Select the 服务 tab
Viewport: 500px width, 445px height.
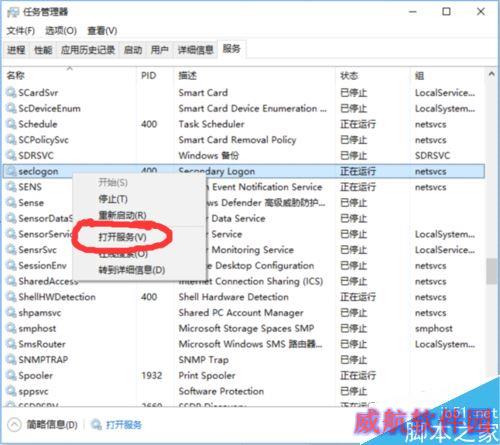(x=232, y=49)
